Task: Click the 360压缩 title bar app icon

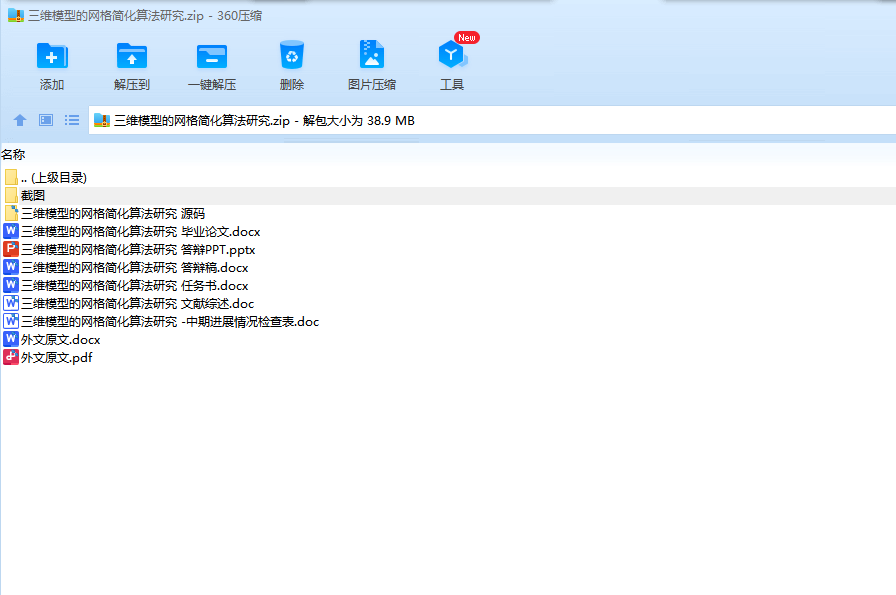Action: pos(15,15)
